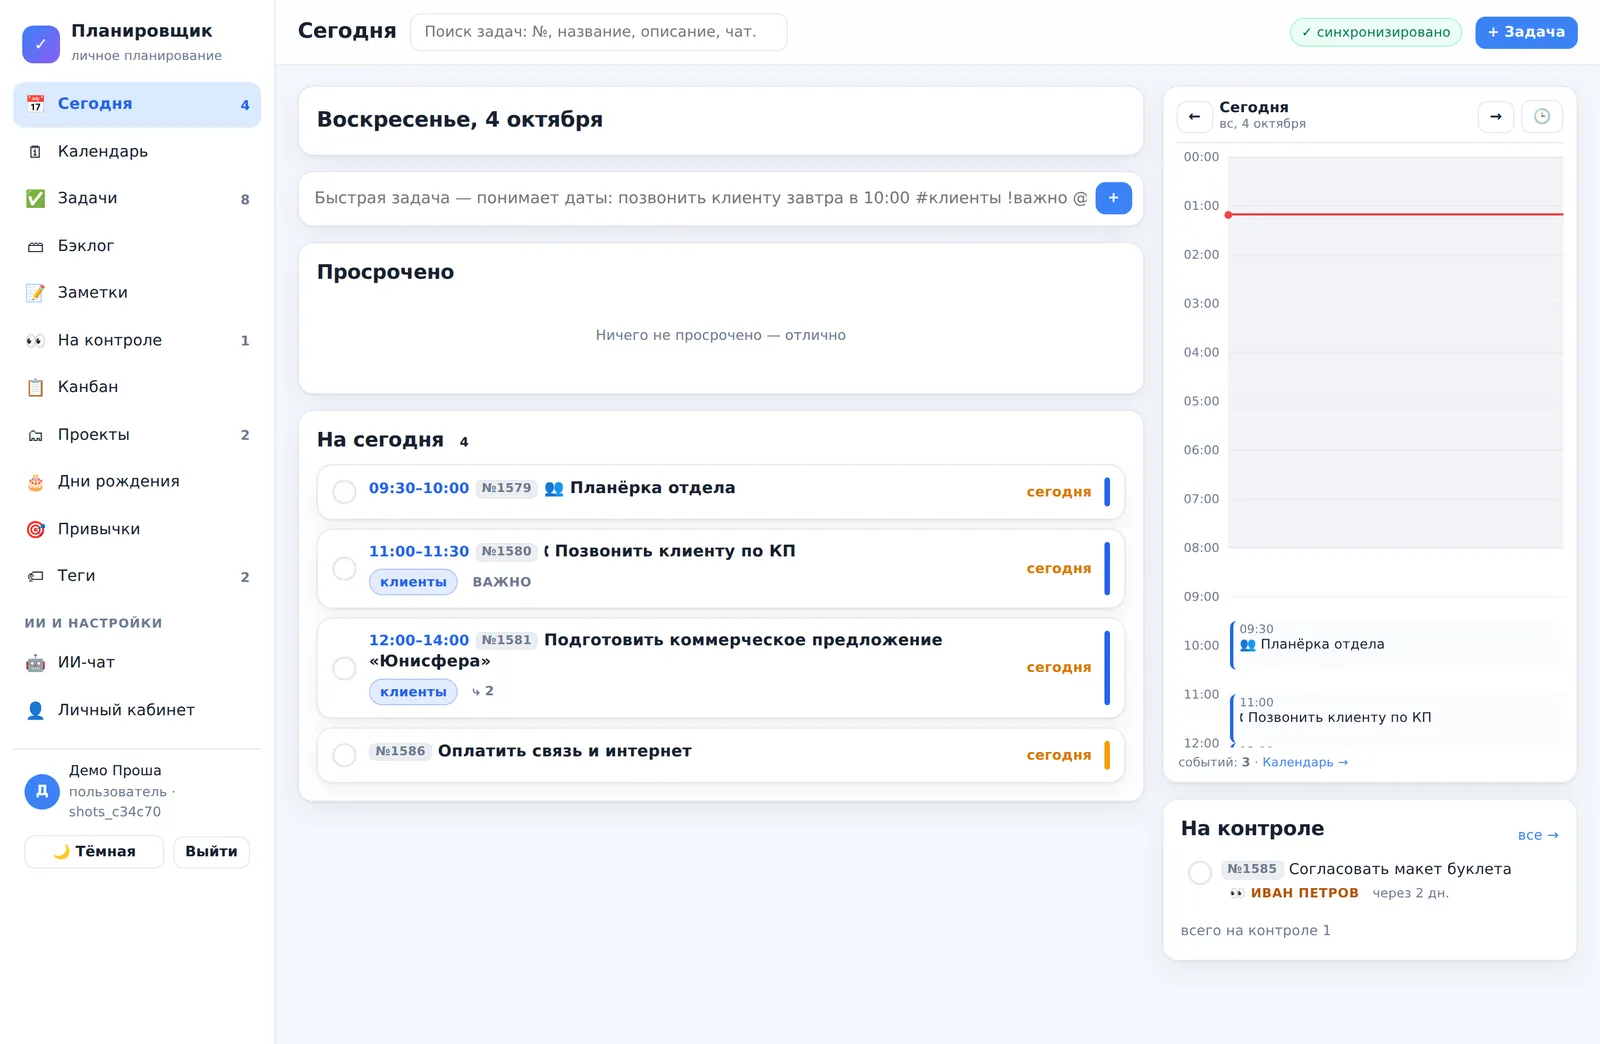Go to previous day in the calendar panel
This screenshot has height=1044, width=1600.
(1194, 117)
